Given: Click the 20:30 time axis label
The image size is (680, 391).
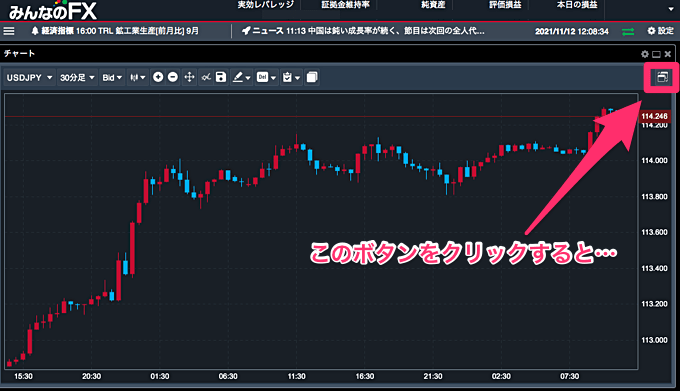Looking at the screenshot, I should (92, 376).
